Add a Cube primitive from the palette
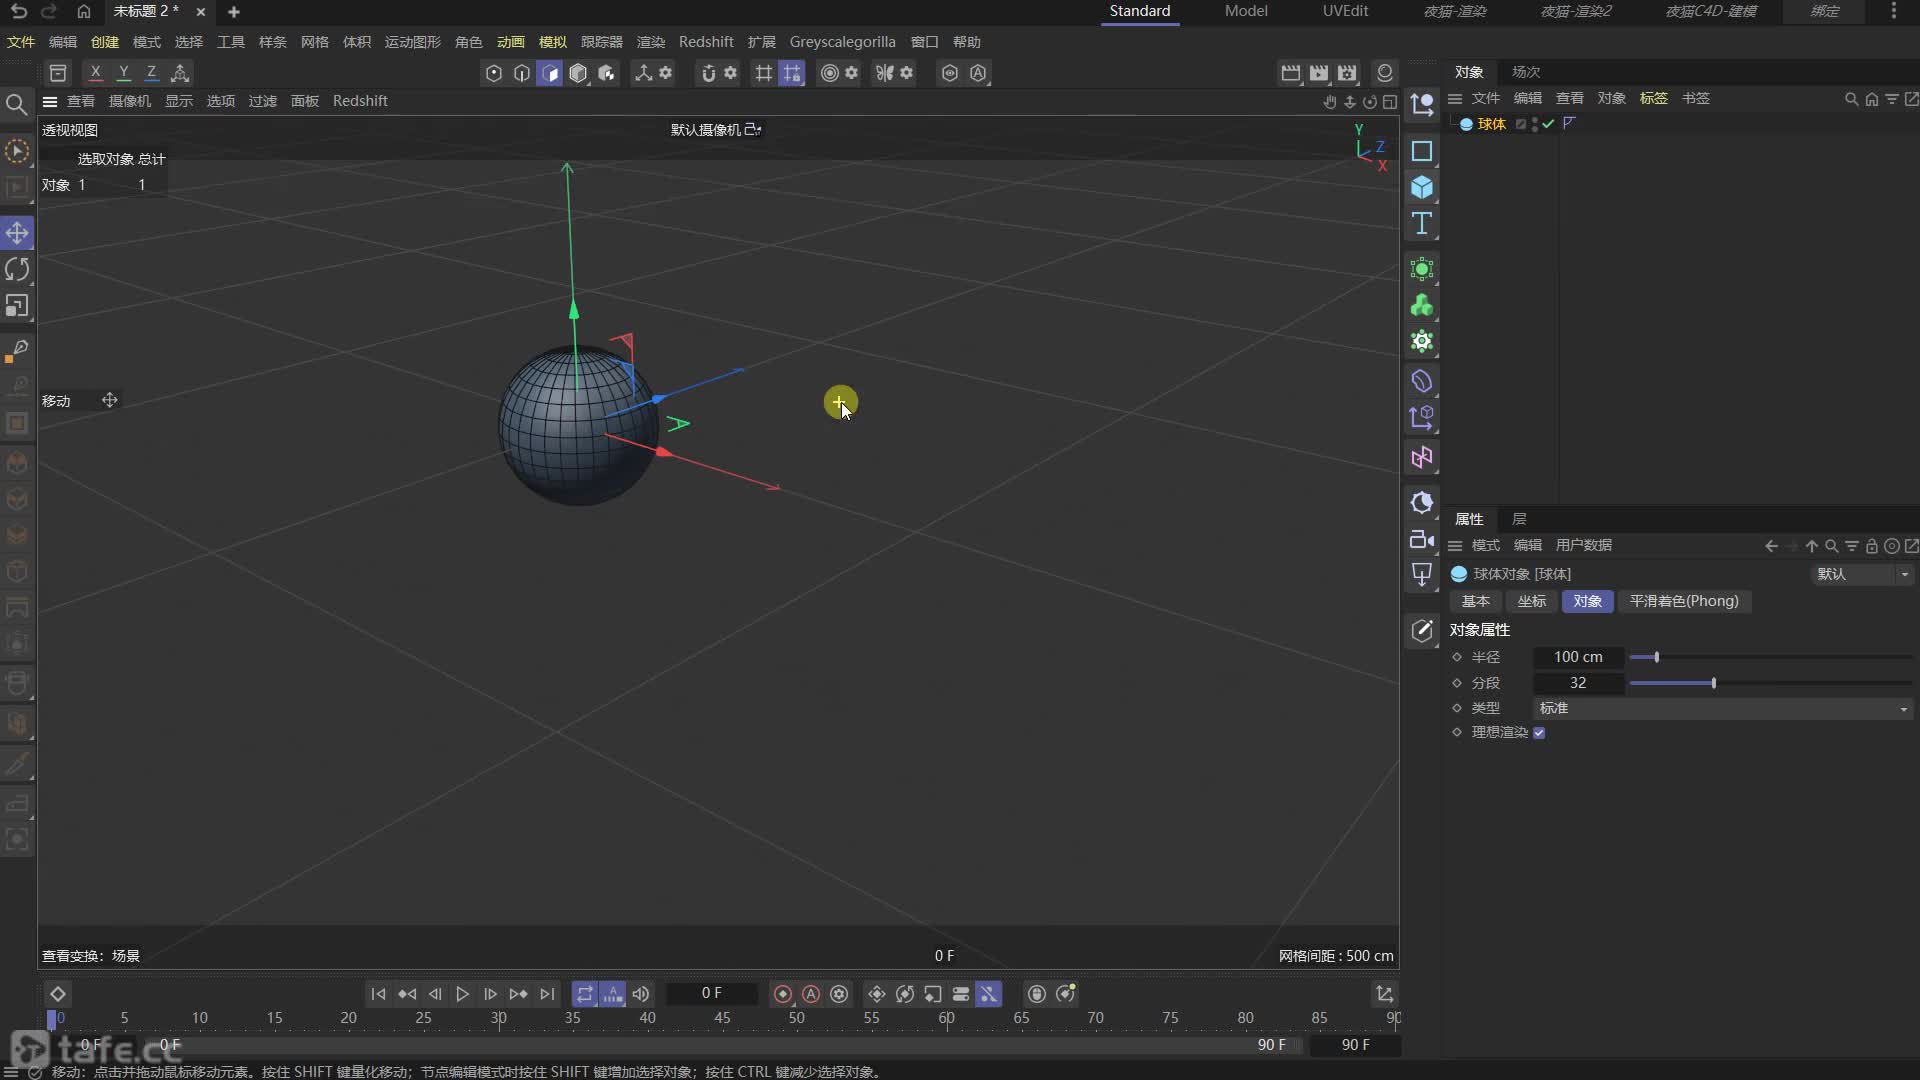 pos(1421,187)
